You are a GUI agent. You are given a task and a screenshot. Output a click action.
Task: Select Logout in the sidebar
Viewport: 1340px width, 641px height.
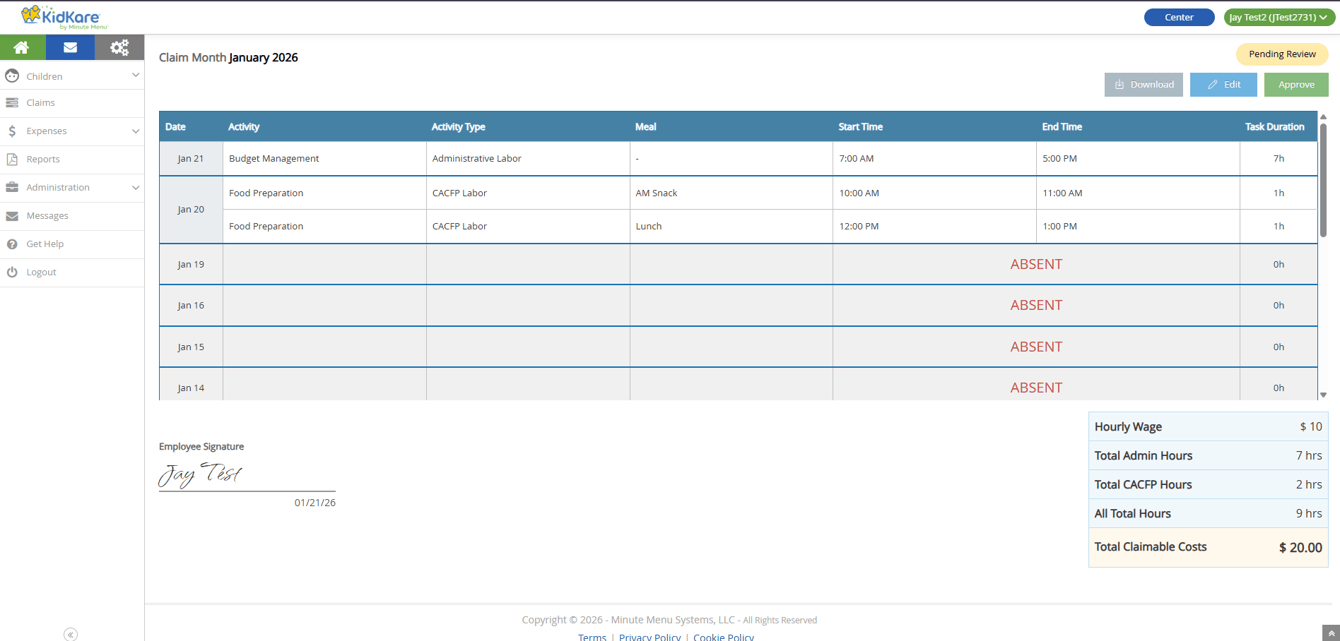(x=72, y=272)
